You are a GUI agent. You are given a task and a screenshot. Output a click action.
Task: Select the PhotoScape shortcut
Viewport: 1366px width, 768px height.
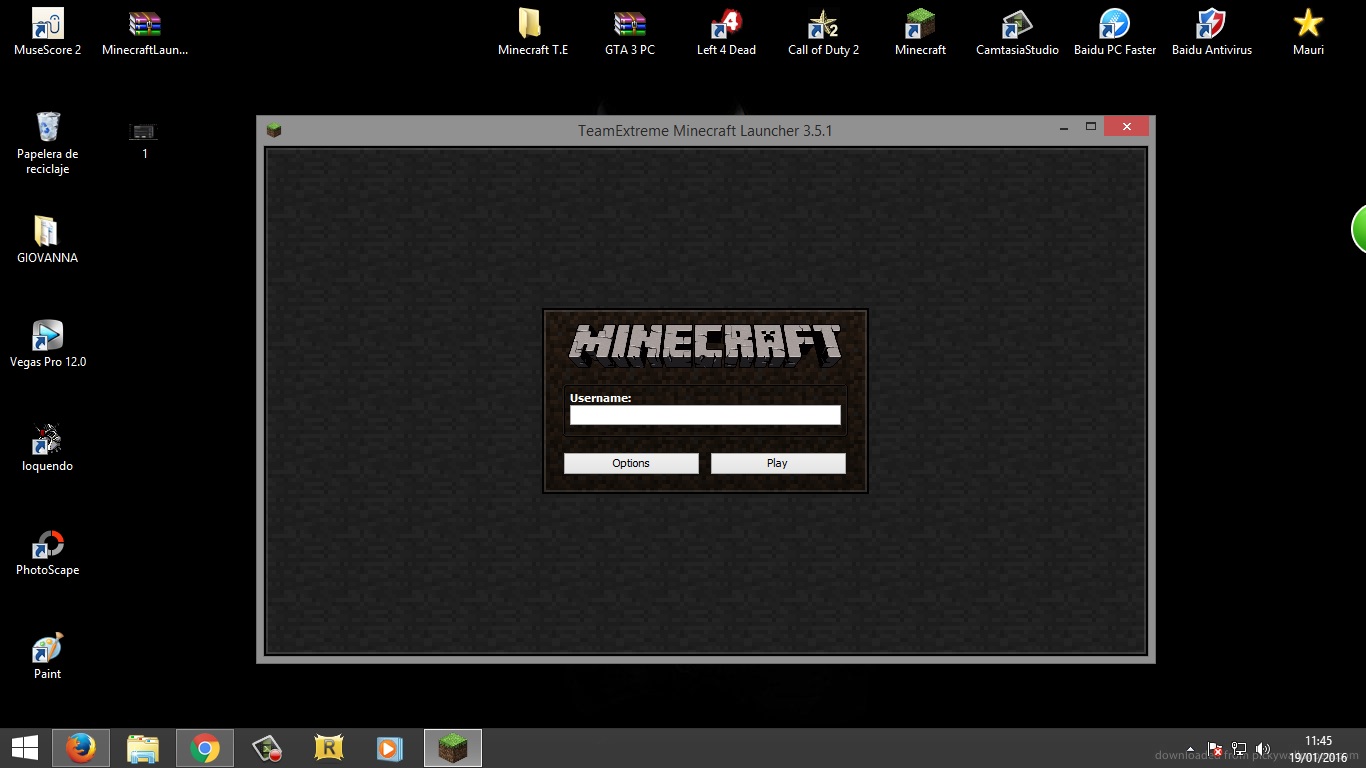coord(47,551)
